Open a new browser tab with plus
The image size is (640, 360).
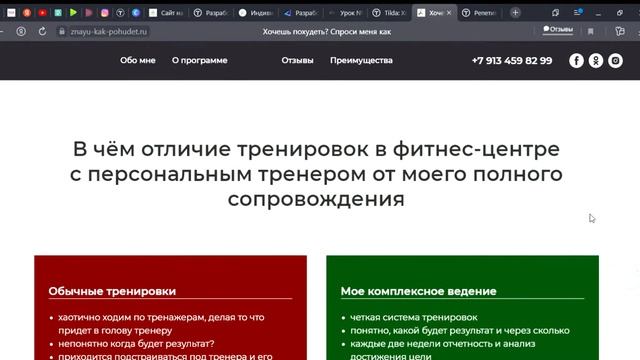pos(515,13)
